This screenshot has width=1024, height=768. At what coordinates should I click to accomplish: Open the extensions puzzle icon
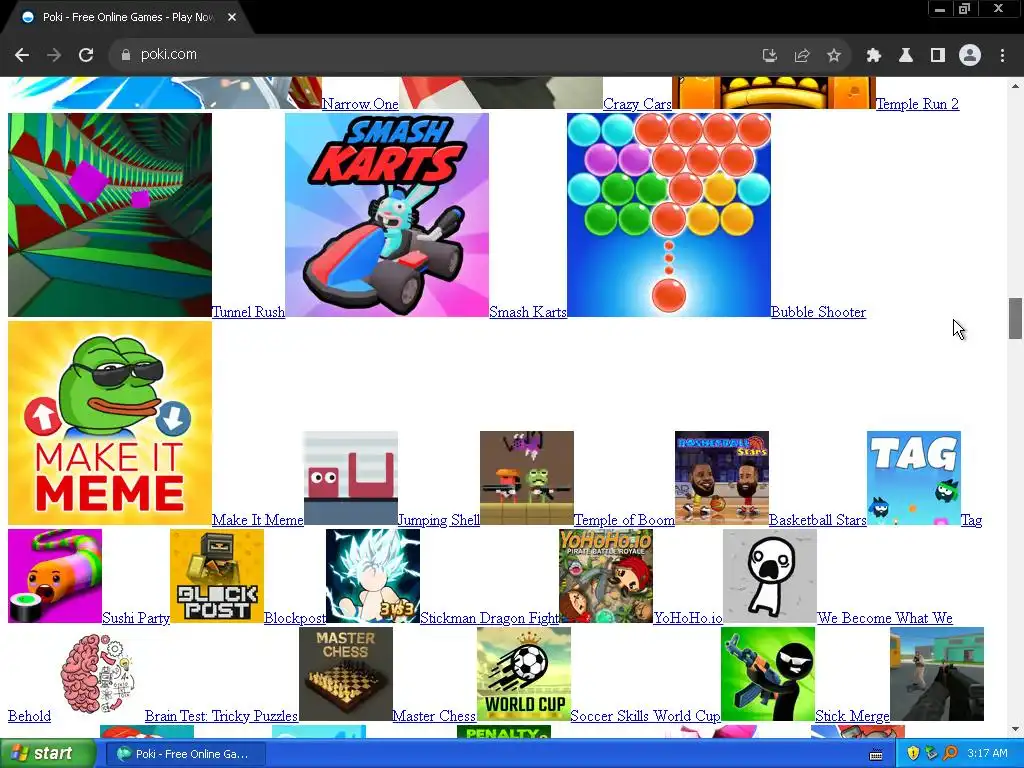(874, 56)
